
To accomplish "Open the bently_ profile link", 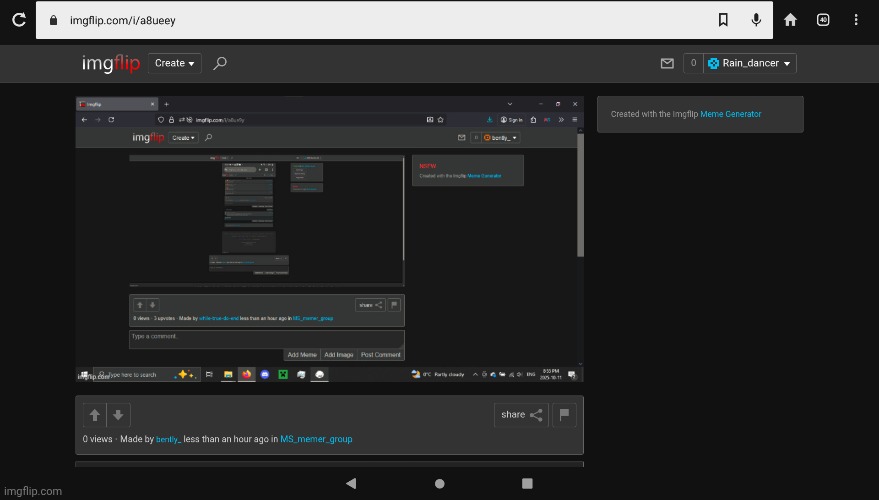I will tap(168, 439).
